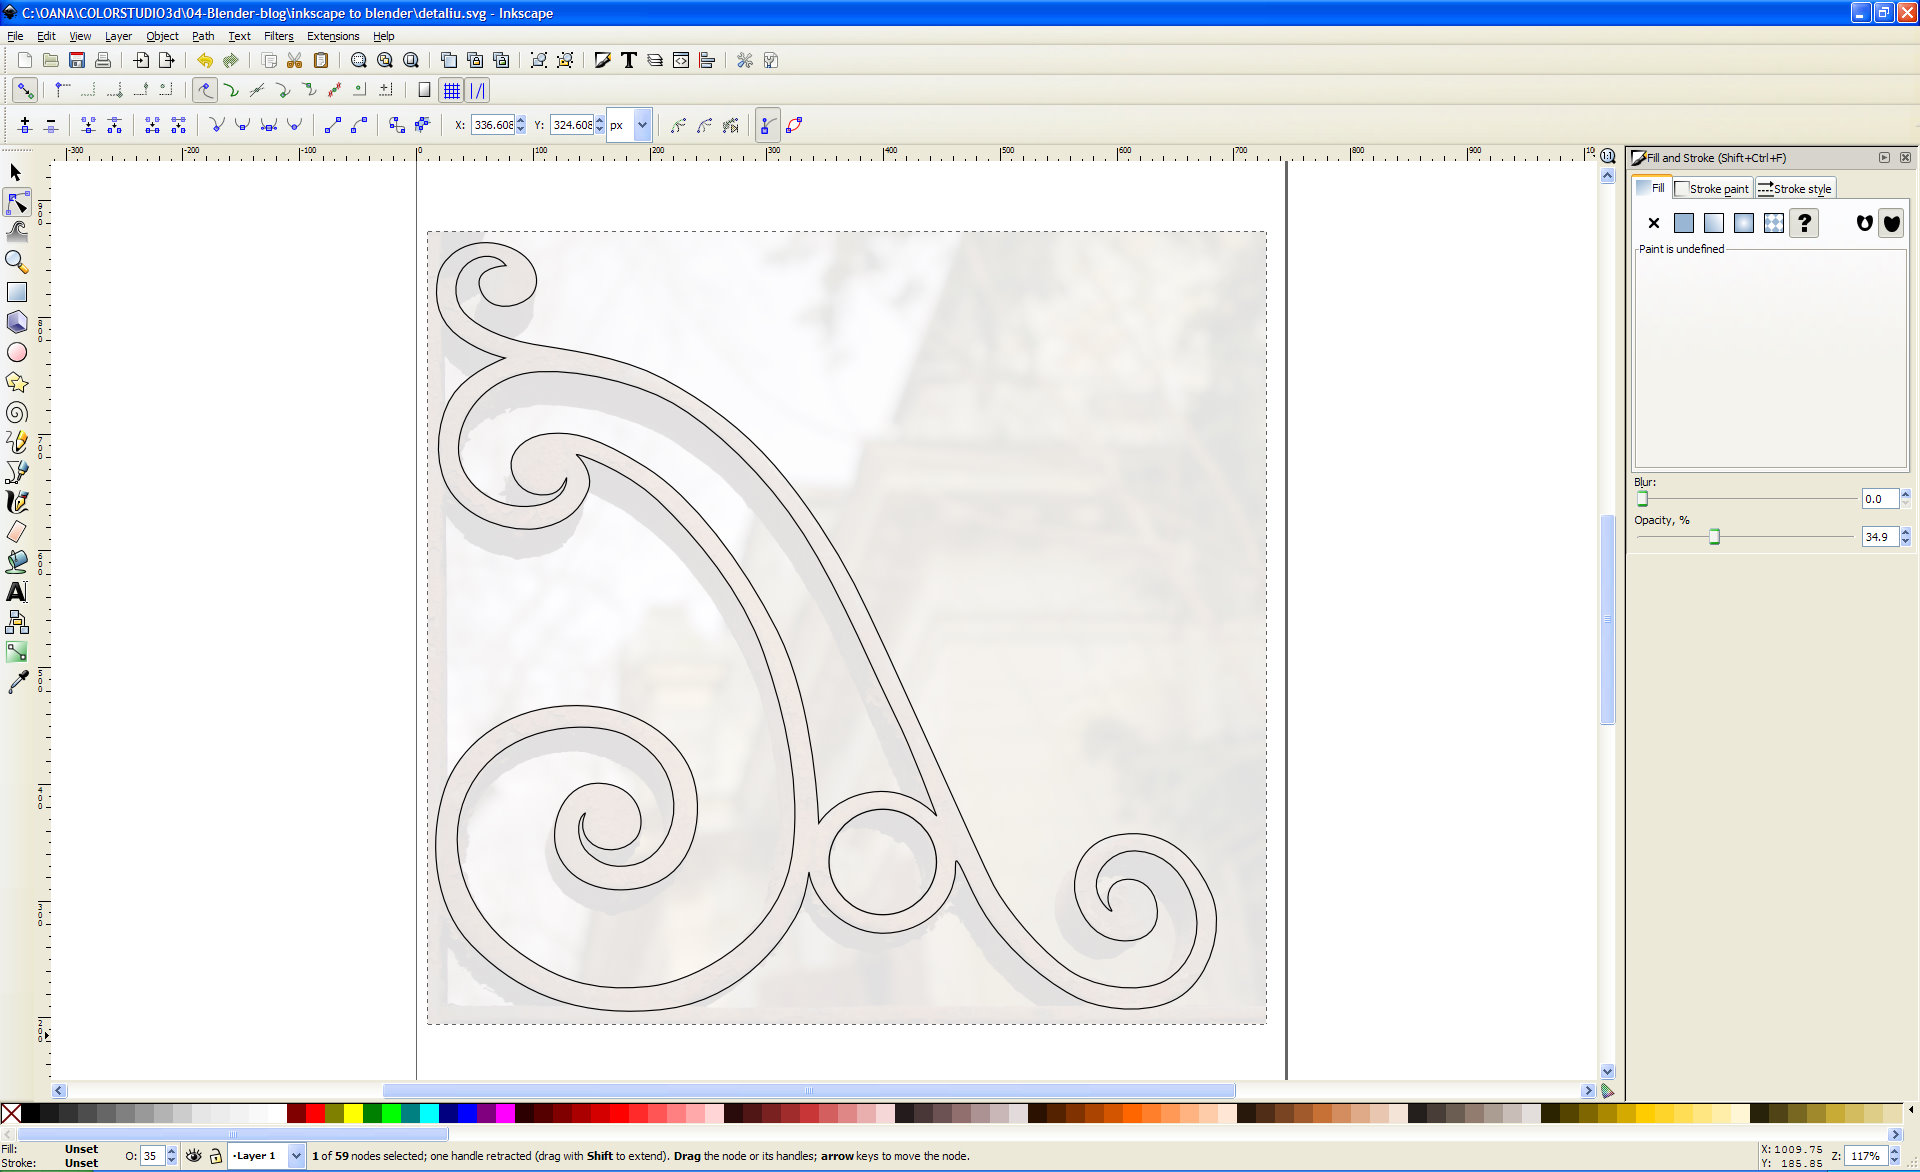
Task: Click Delete selected nodes minus icon
Action: (x=51, y=125)
